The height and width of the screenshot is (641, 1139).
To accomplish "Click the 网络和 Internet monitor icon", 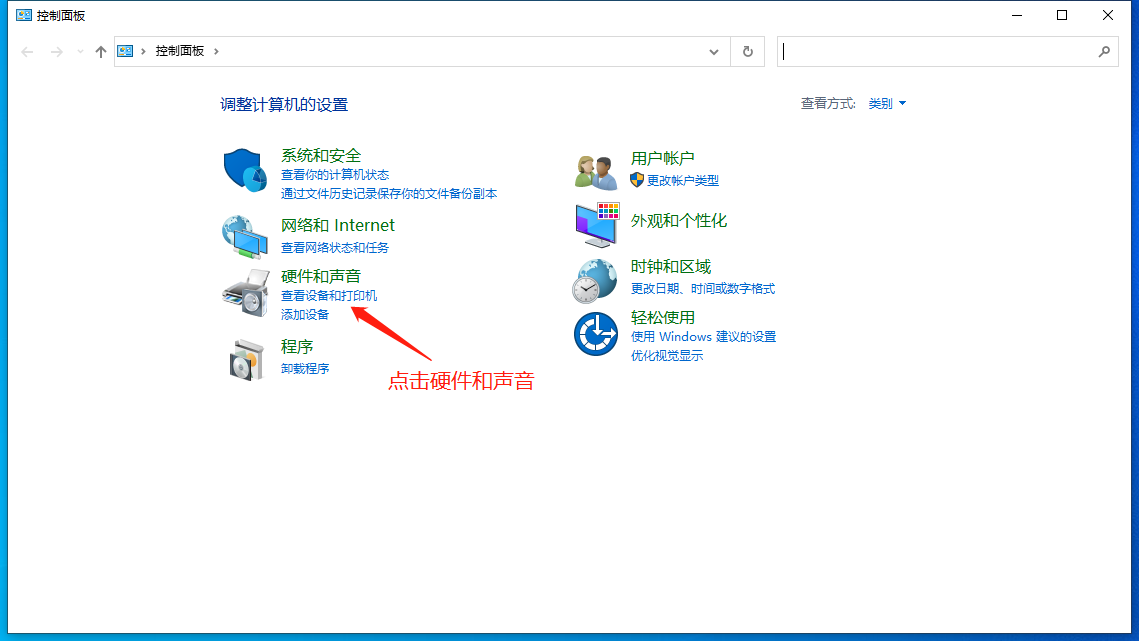I will coord(244,236).
